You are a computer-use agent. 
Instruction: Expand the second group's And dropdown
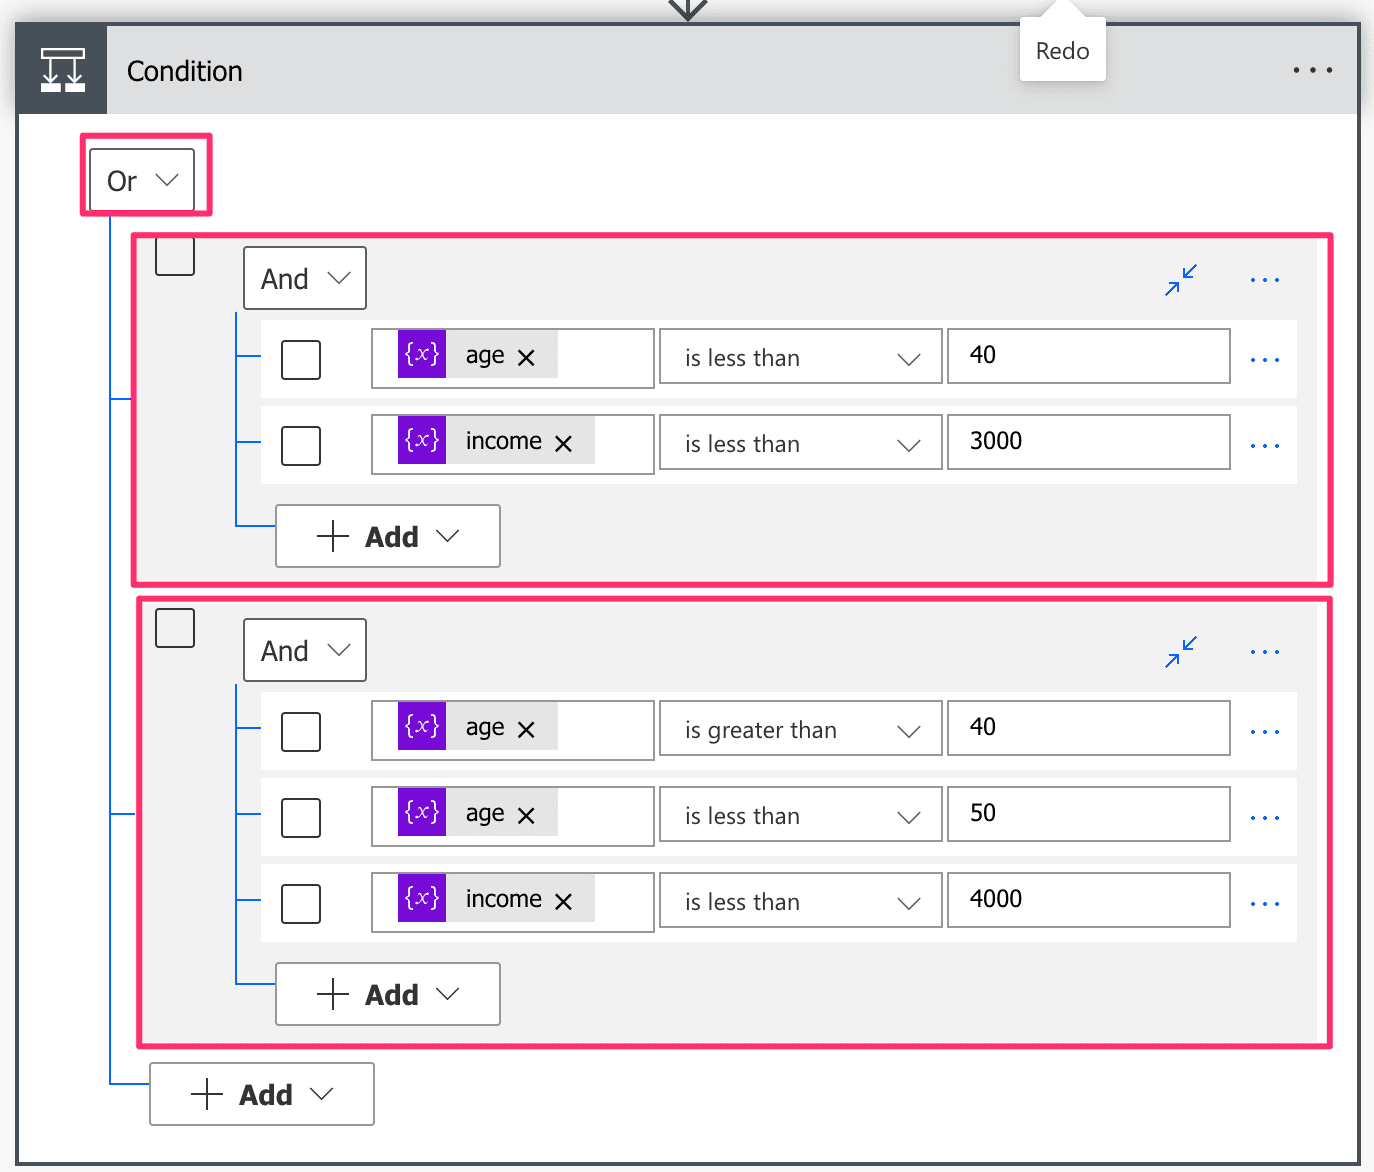pos(305,651)
